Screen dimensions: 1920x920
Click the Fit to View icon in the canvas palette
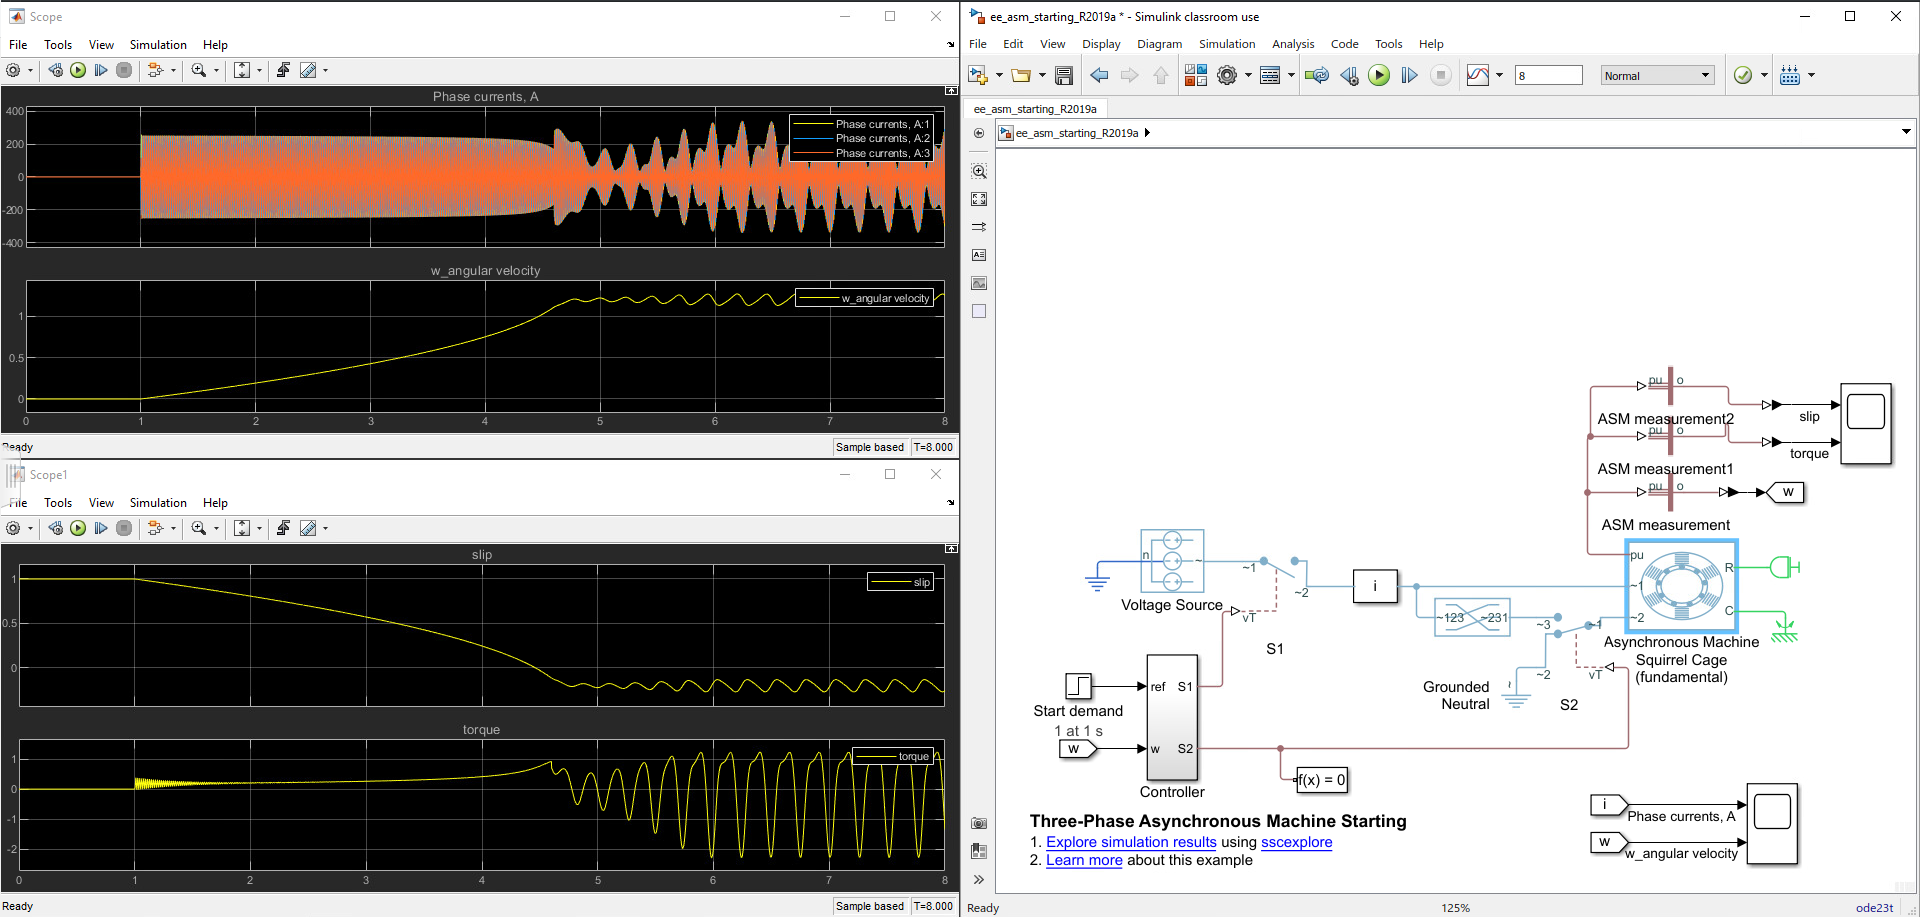click(979, 199)
